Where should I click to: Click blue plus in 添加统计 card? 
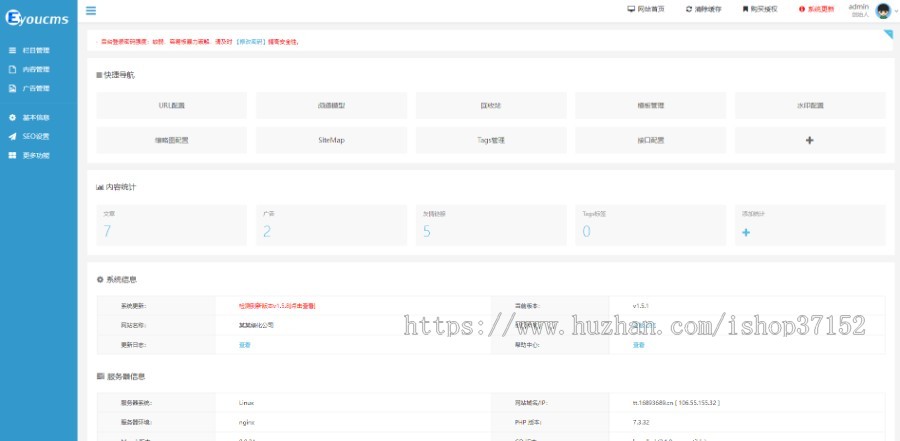[746, 233]
